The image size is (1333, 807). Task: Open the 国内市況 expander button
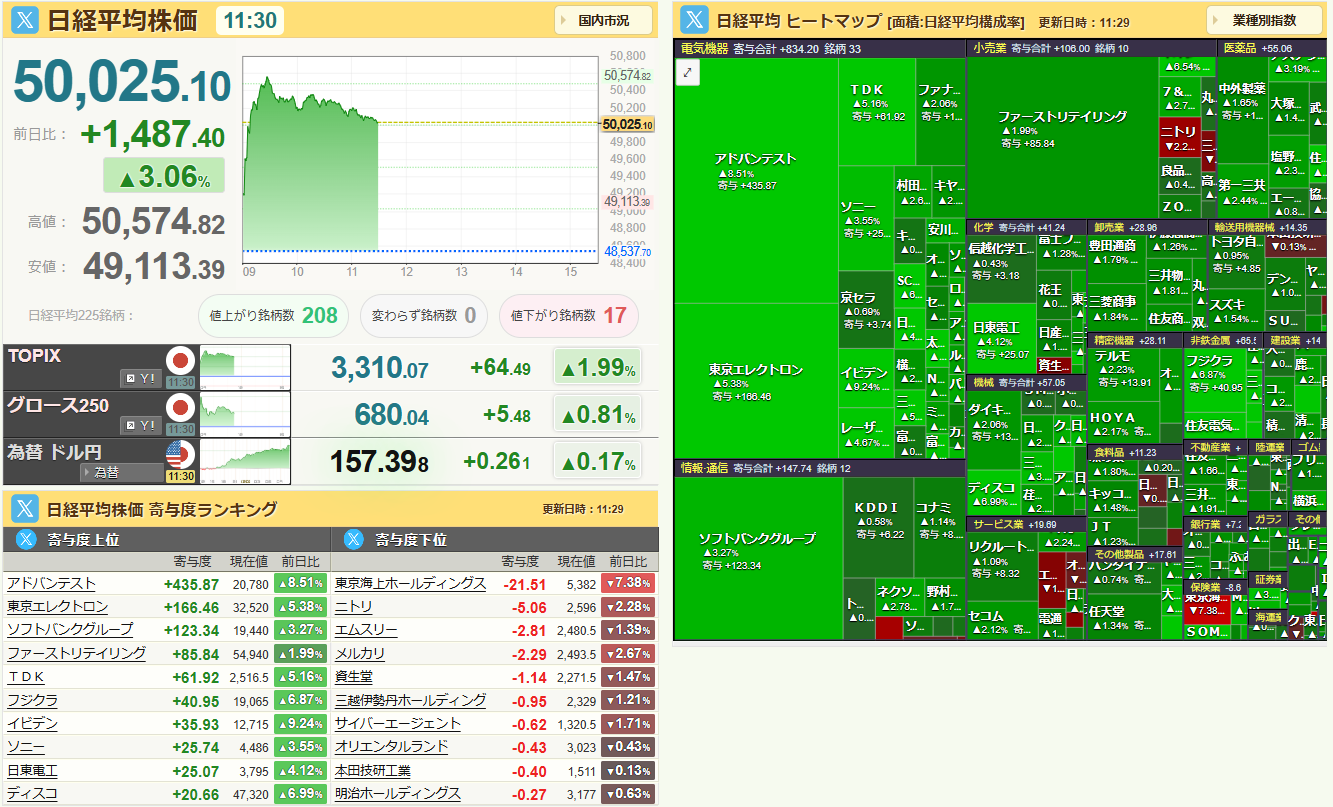point(604,20)
